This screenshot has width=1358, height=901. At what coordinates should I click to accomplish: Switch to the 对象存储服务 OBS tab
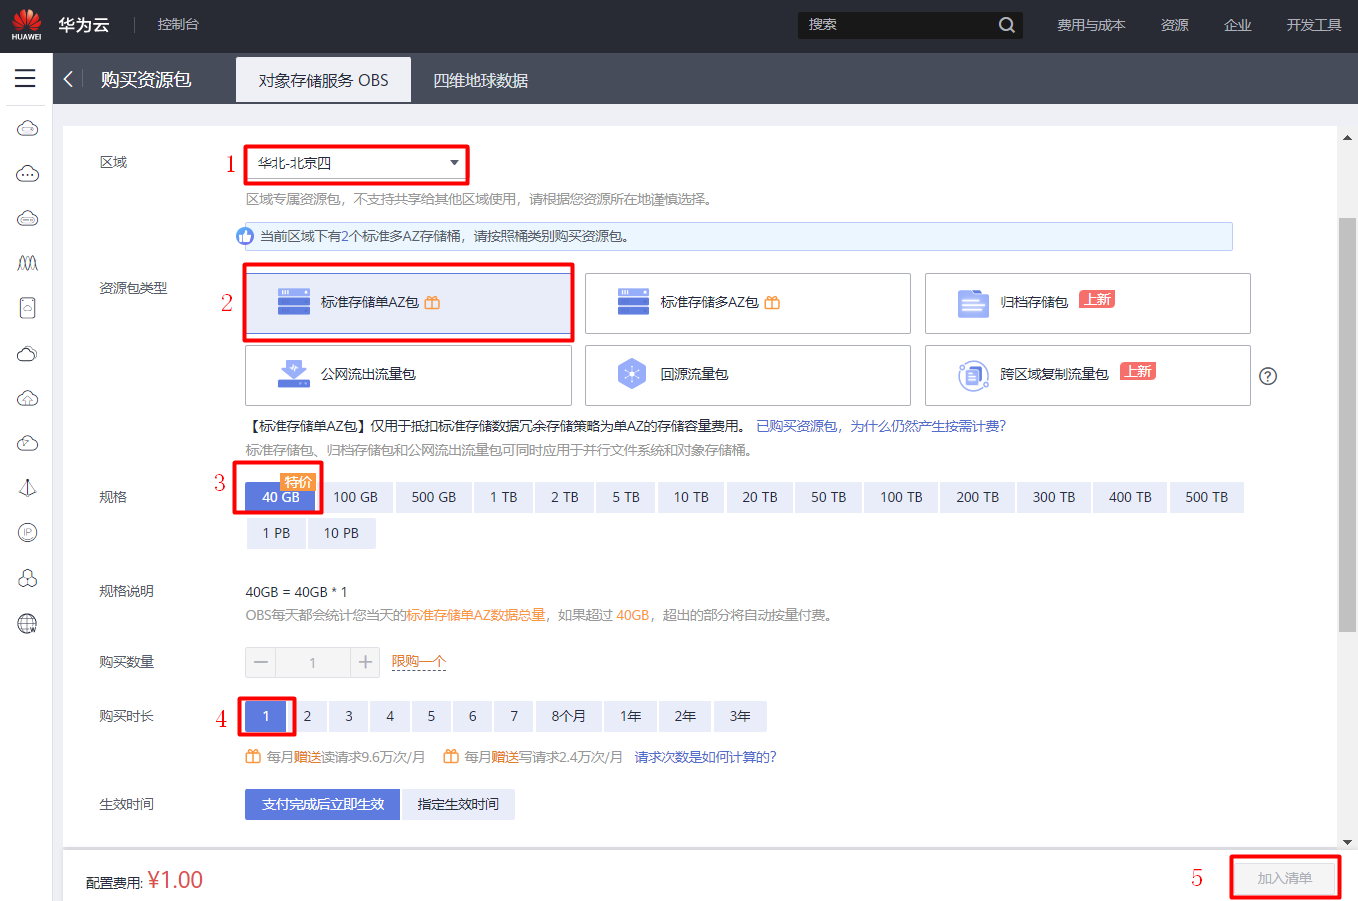[x=323, y=80]
